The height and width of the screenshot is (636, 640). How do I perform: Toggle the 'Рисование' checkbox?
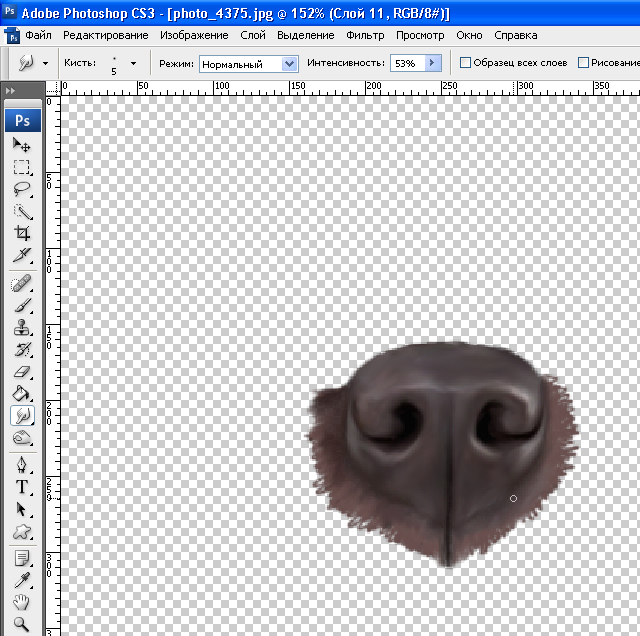coord(583,63)
